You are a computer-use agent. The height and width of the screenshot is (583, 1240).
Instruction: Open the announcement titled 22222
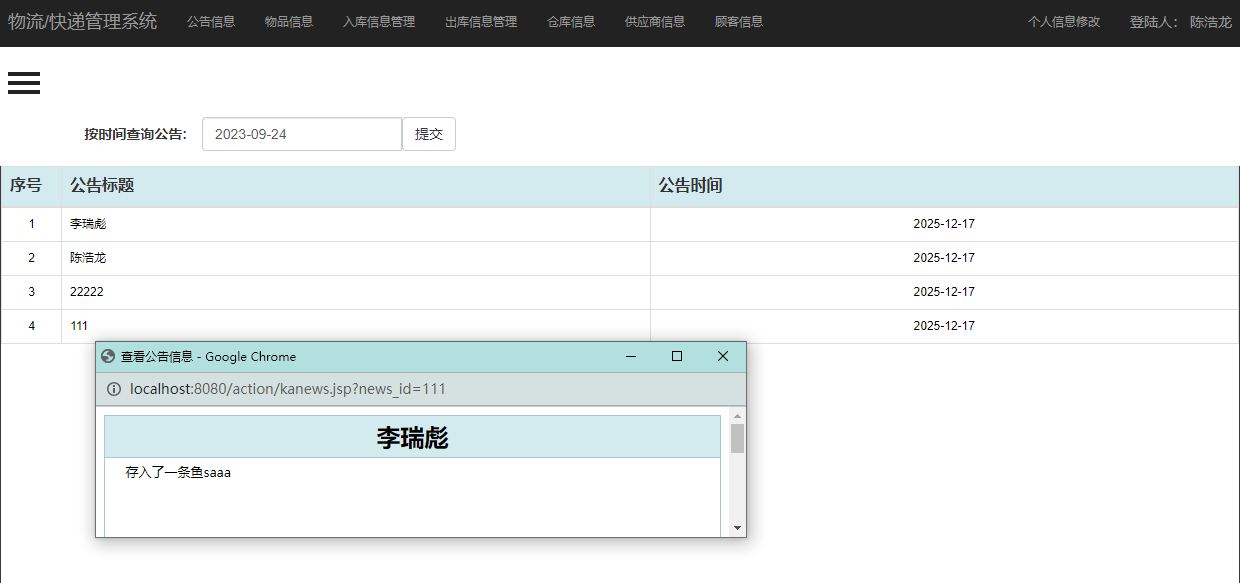(84, 292)
